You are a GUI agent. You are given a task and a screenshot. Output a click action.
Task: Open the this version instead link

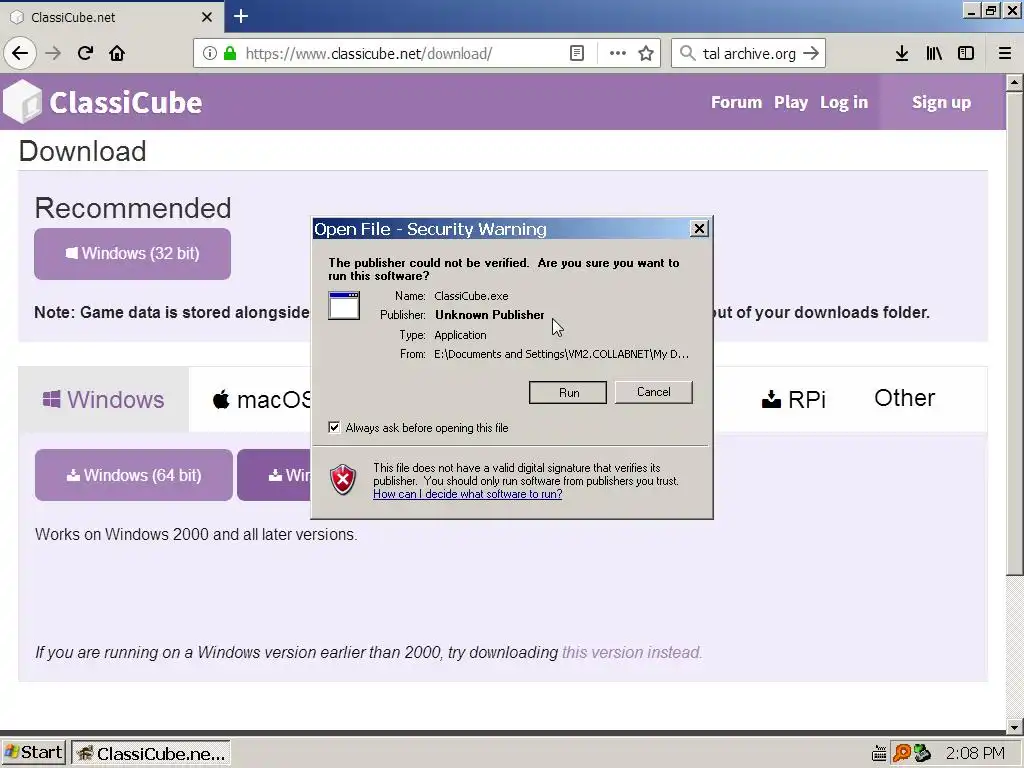pos(632,652)
